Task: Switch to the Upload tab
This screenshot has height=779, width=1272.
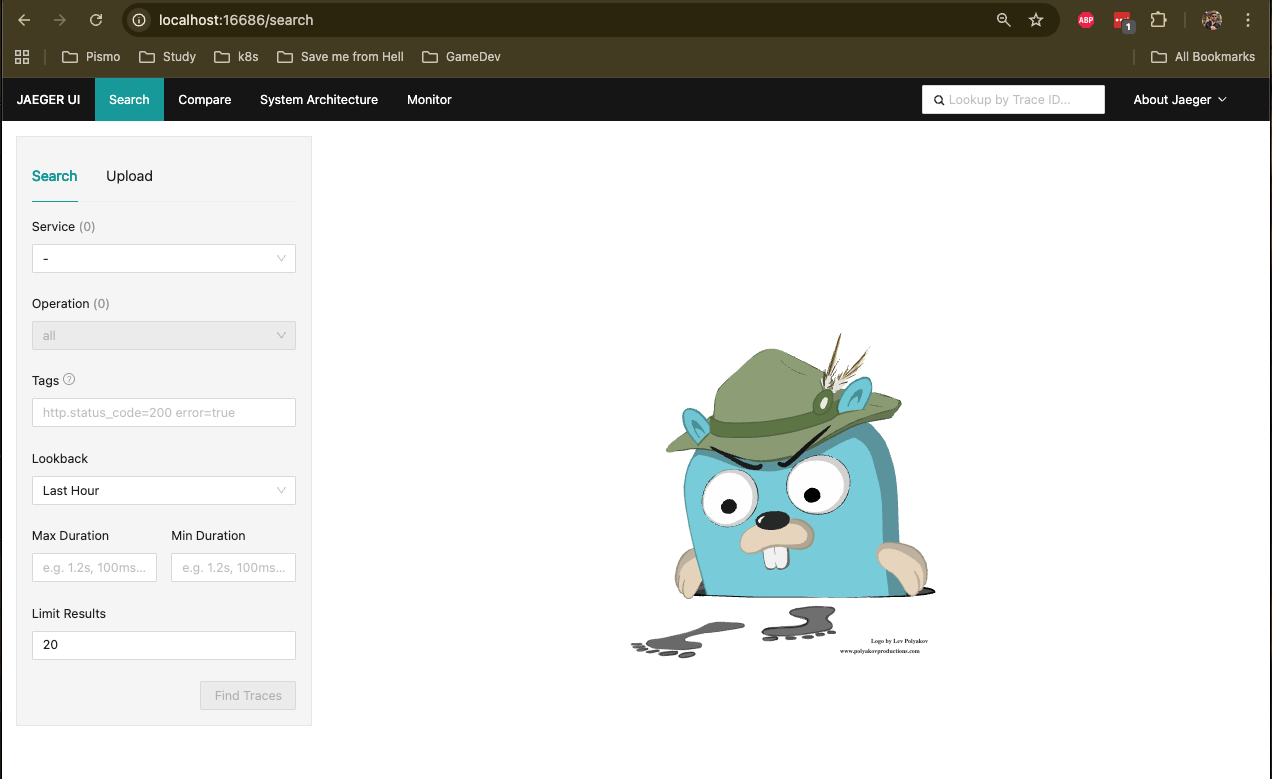Action: [x=129, y=176]
